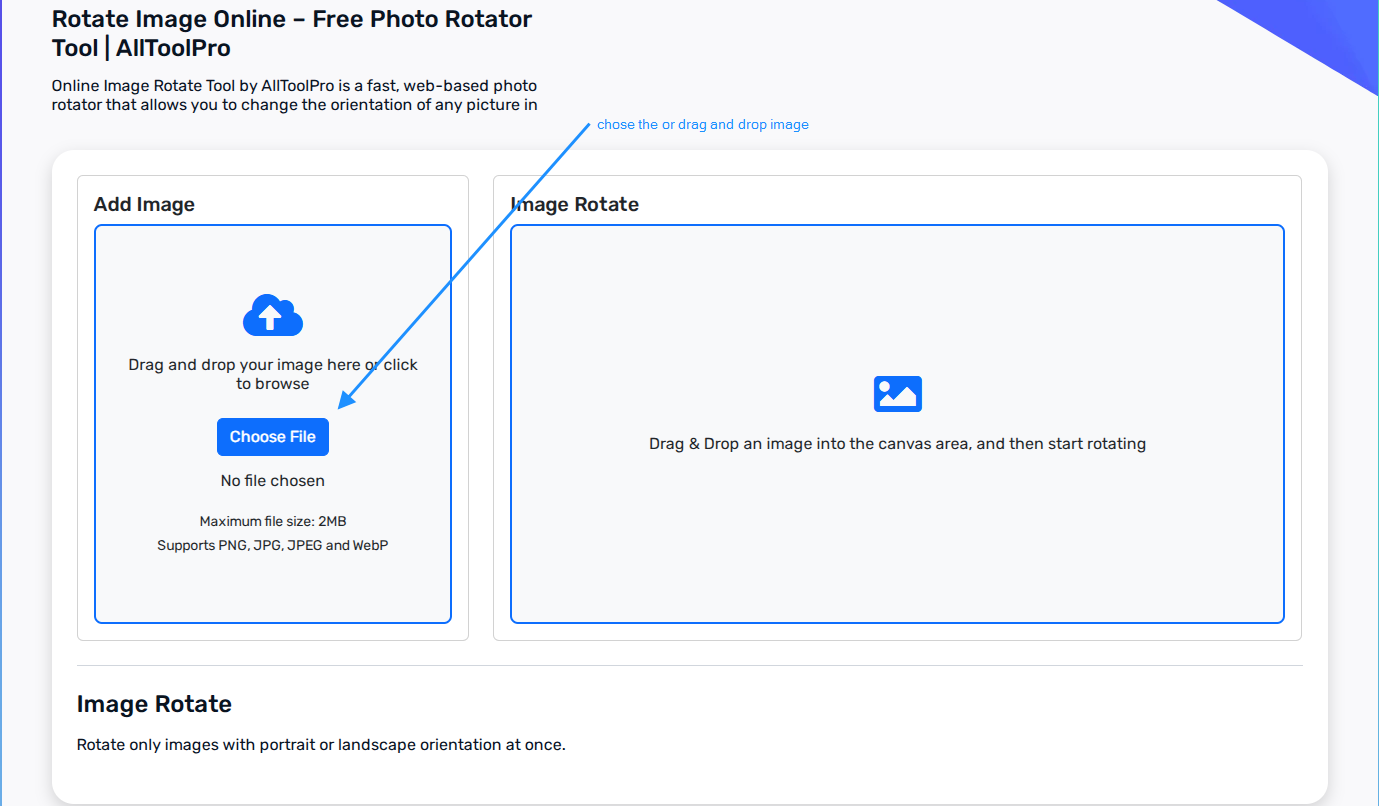Screen dimensions: 1379x806
Task: Click the "Add Image" panel heading
Action: click(144, 204)
